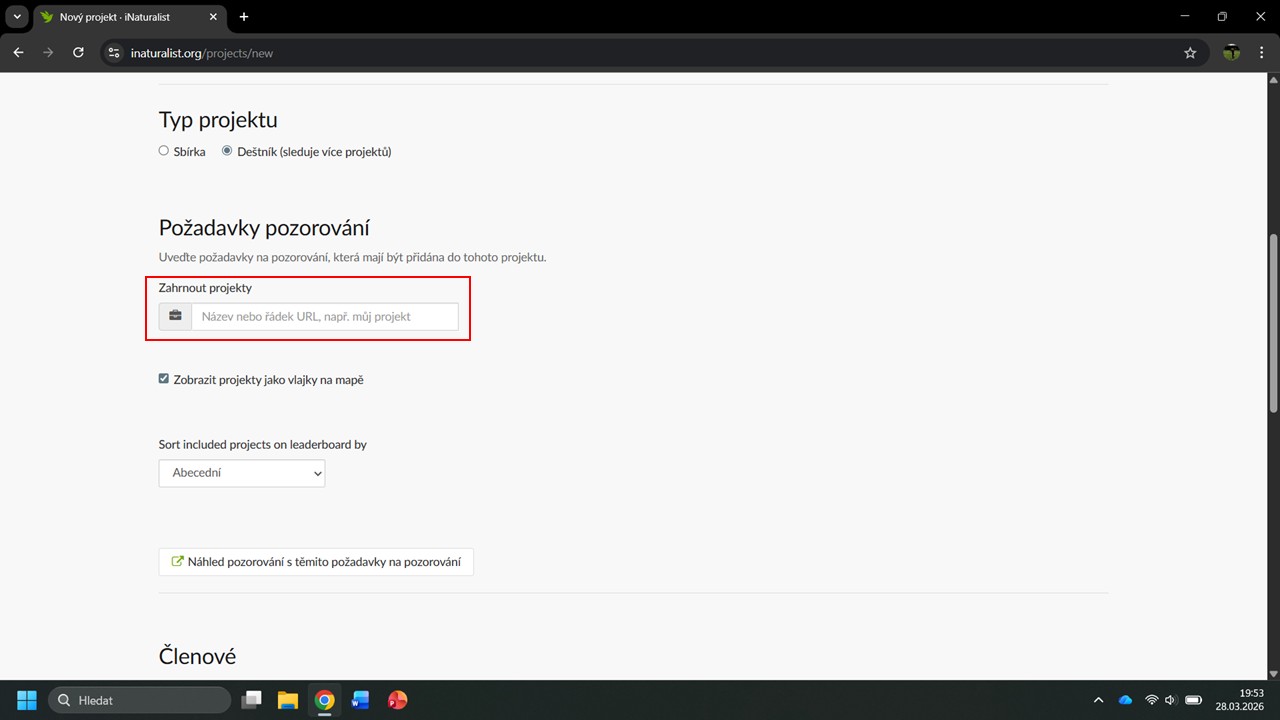
Task: Show hidden system tray icons
Action: pos(1098,700)
